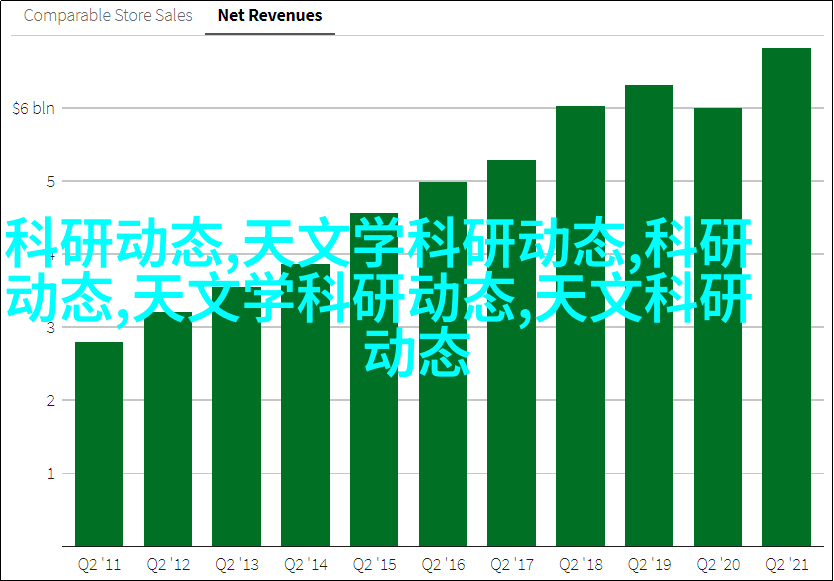Click the "Q2 '16" x-axis label
Screen dimensions: 834x581
pyautogui.click(x=443, y=563)
